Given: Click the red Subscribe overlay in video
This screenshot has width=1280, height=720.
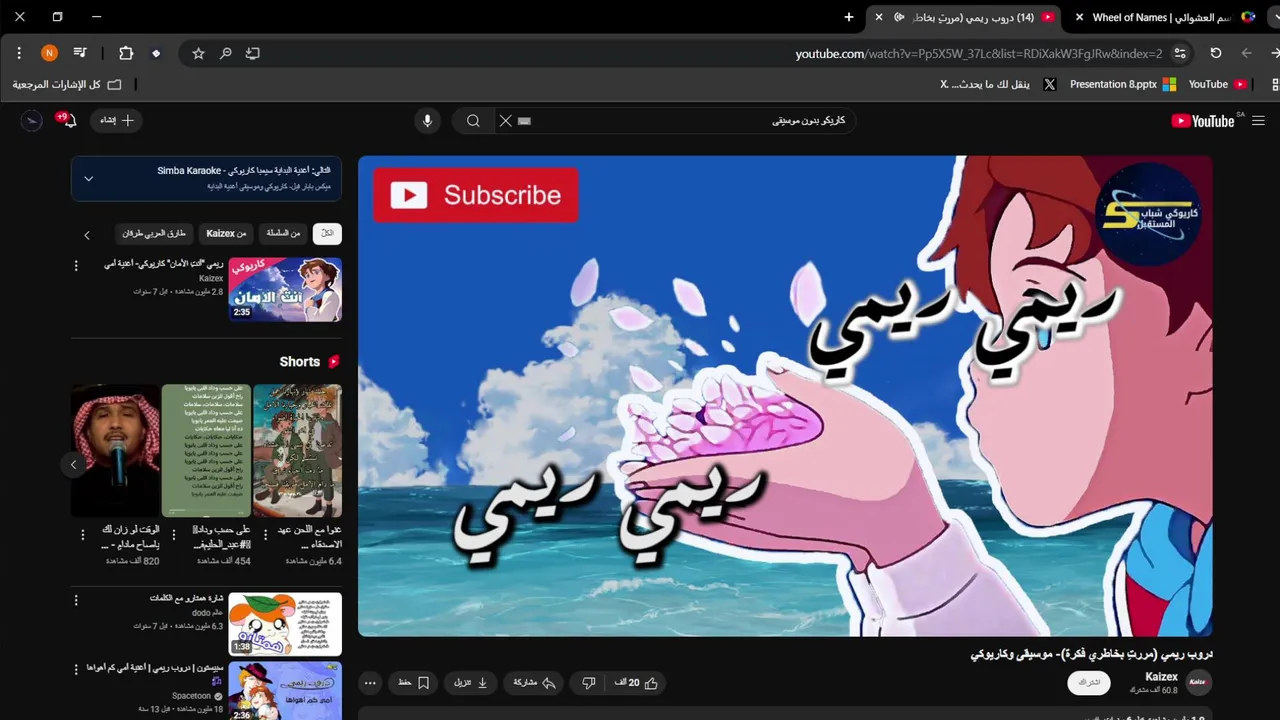Looking at the screenshot, I should 476,195.
